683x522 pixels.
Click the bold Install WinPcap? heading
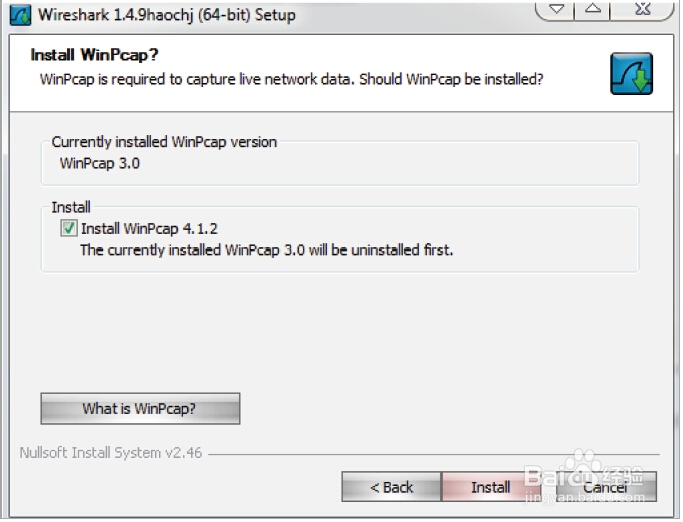pyautogui.click(x=95, y=54)
